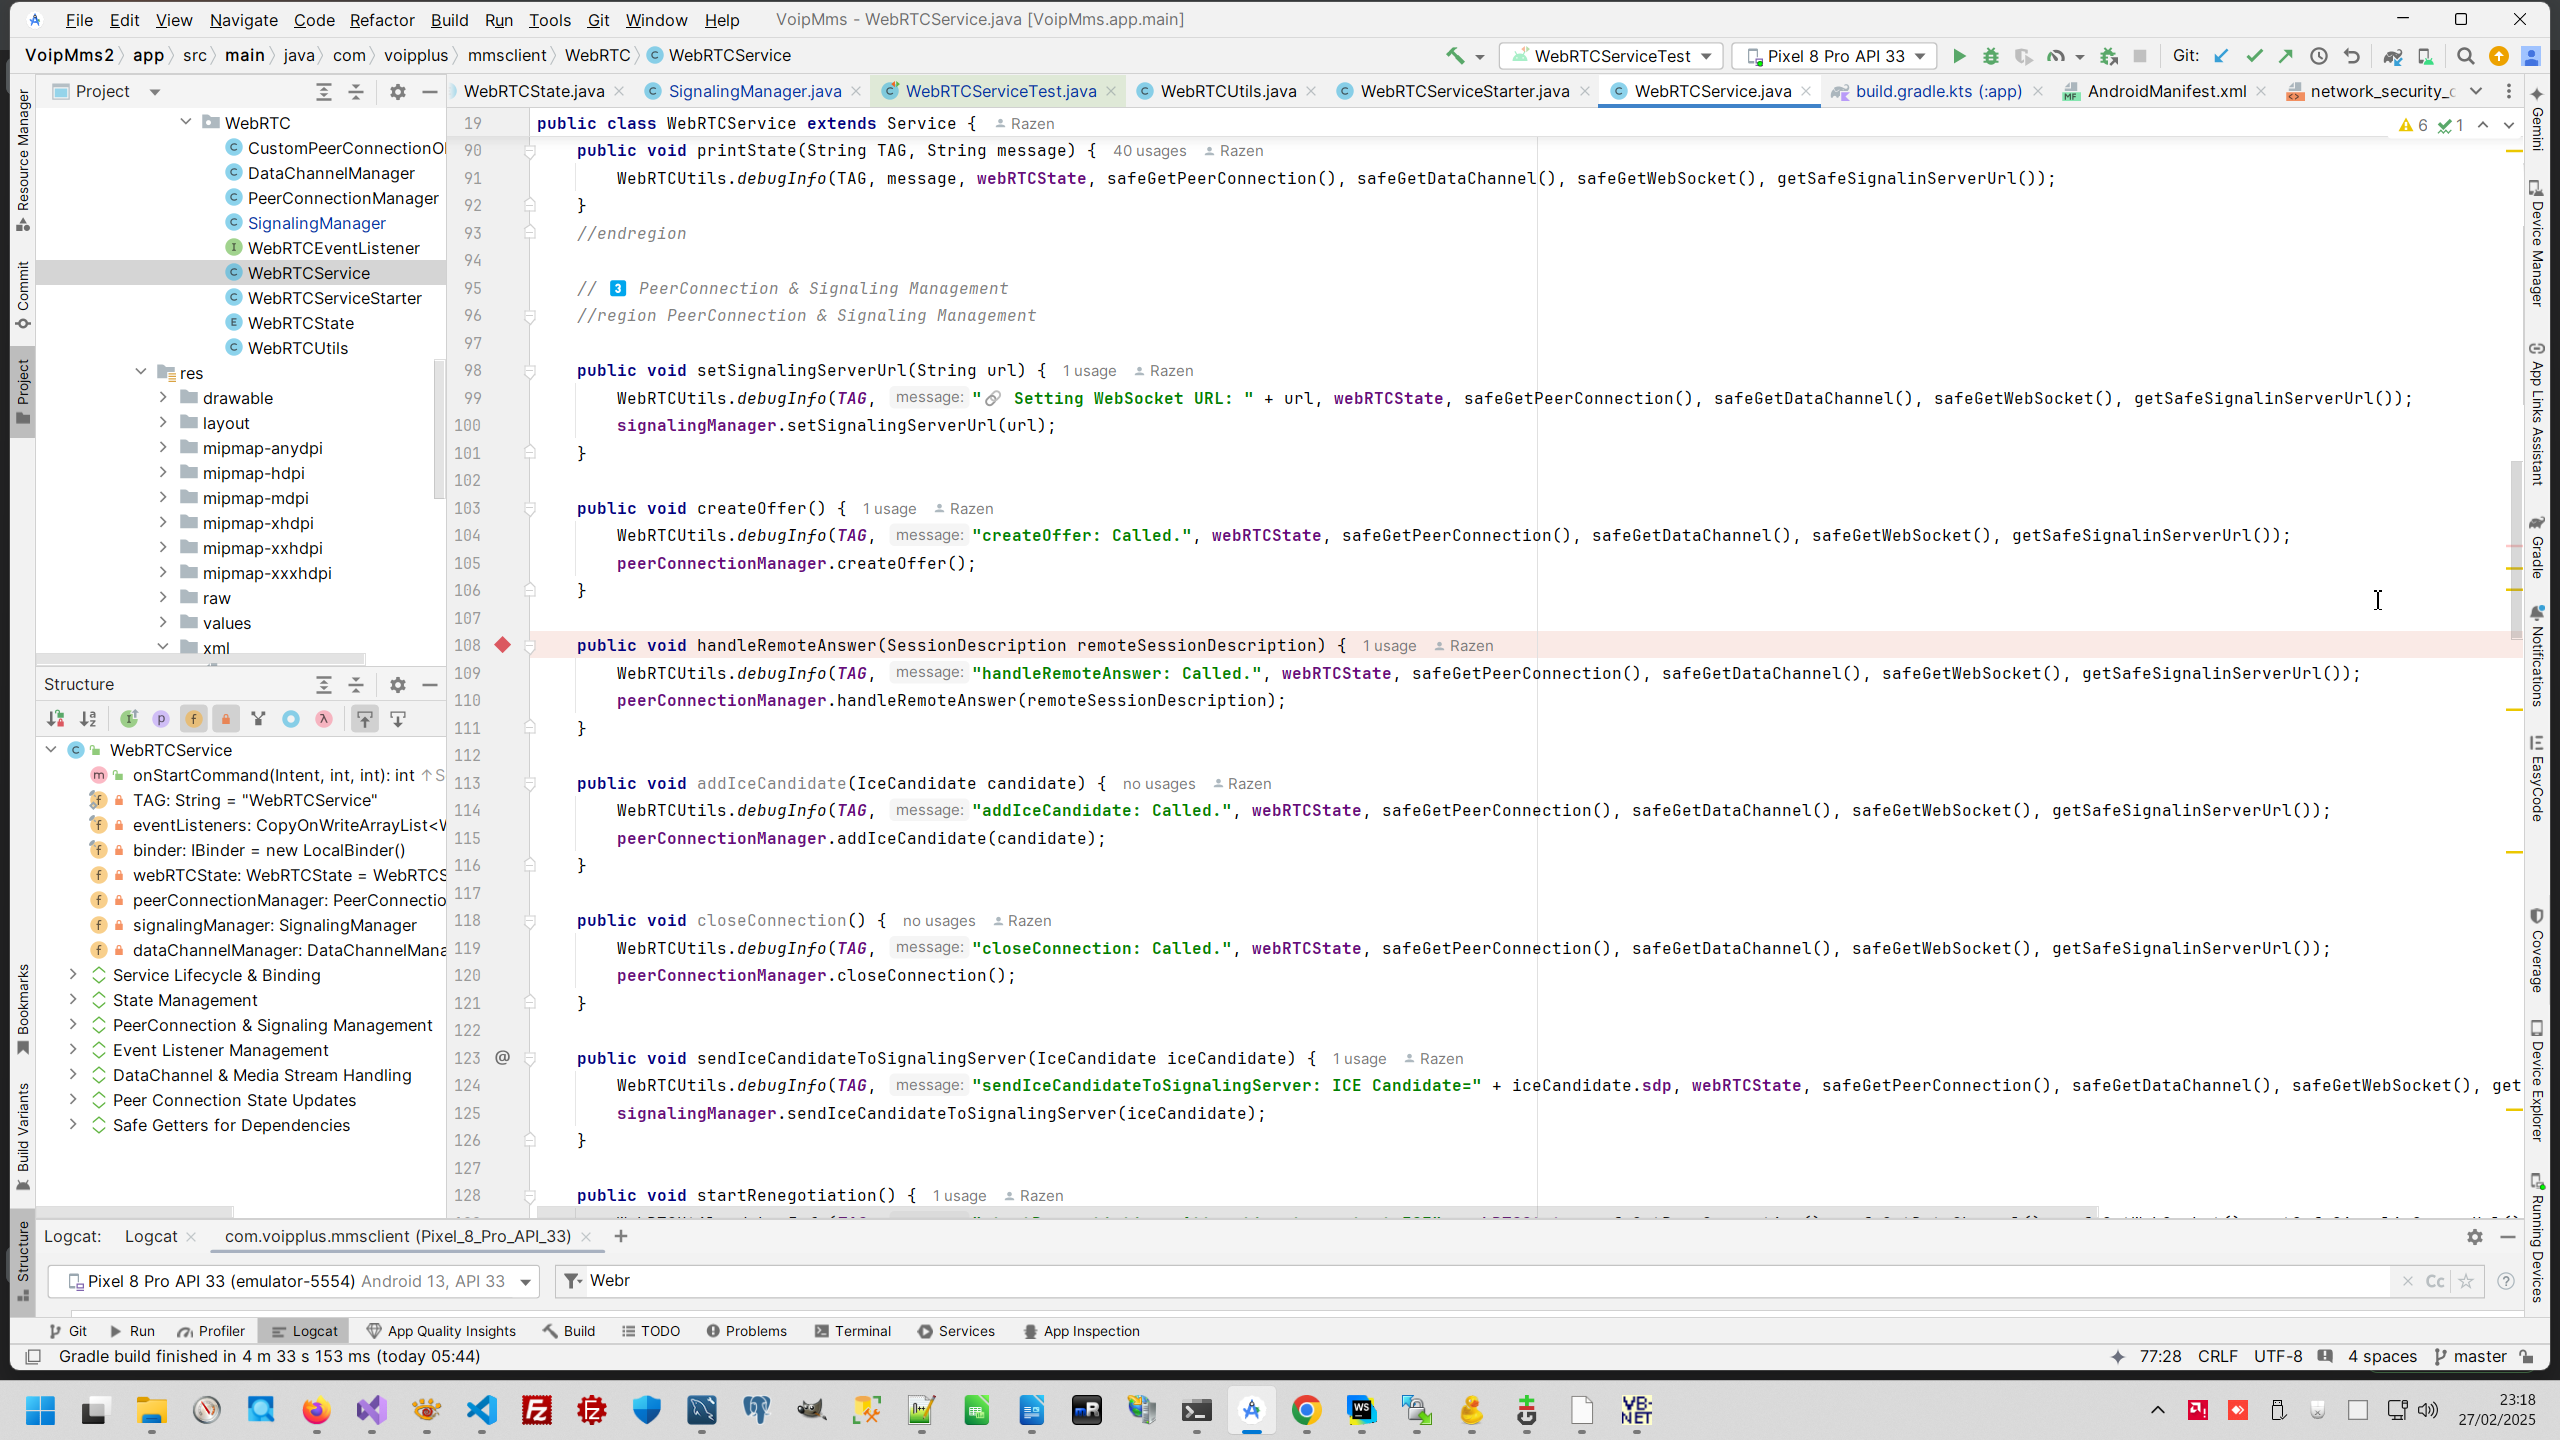Sort structure alphabetically

tap(88, 718)
